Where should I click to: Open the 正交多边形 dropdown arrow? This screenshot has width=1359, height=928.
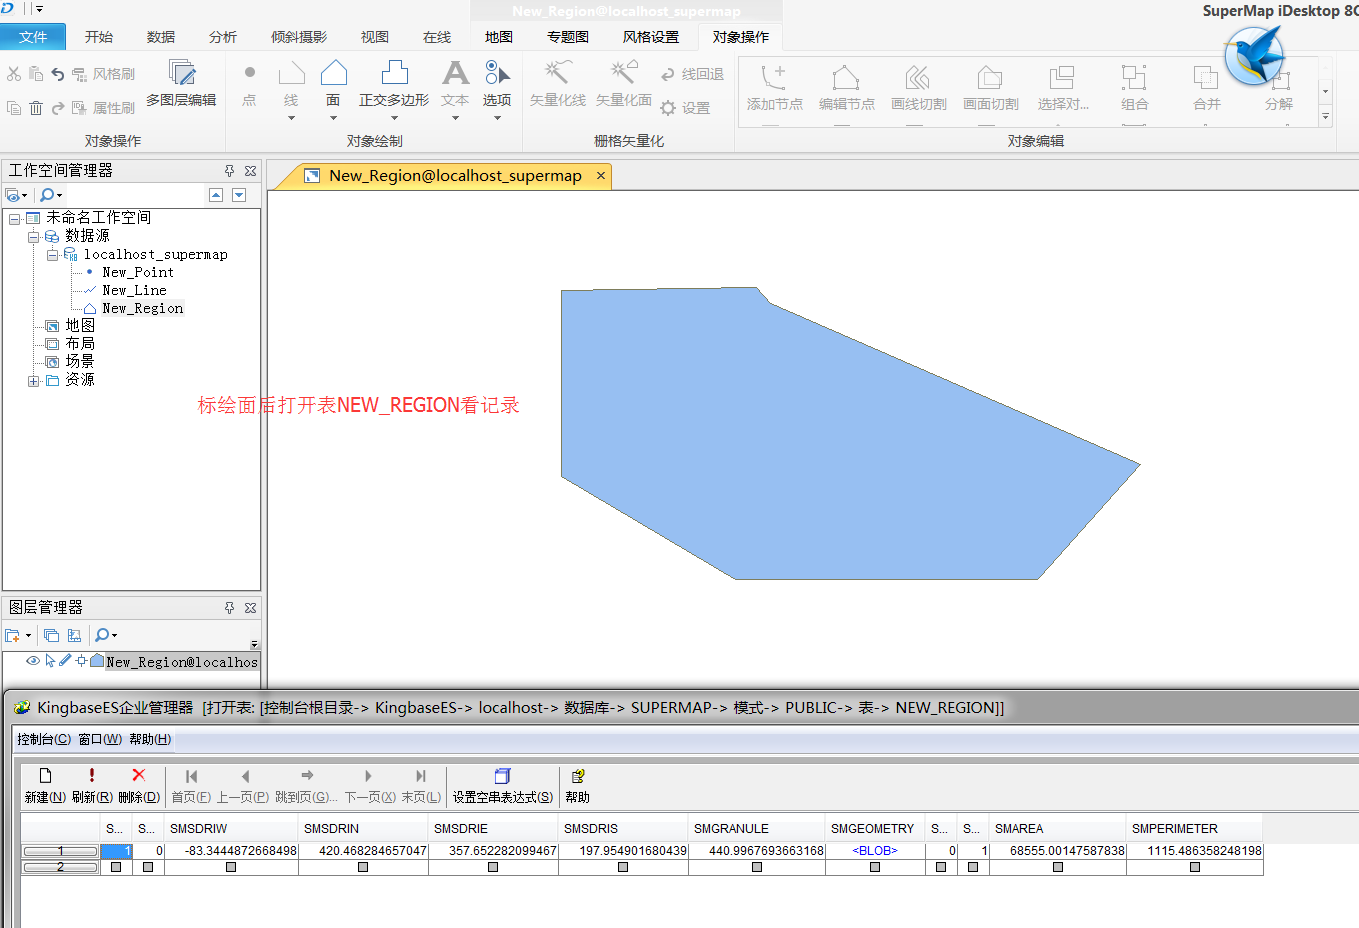pos(394,118)
